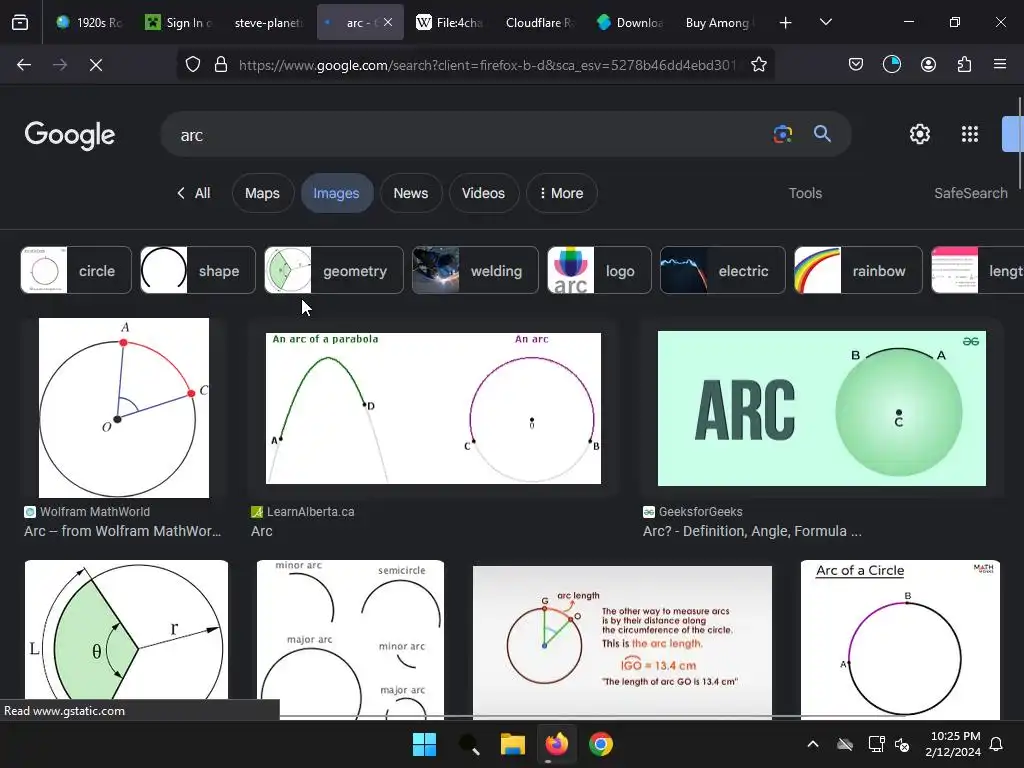Viewport: 1024px width, 768px height.
Task: Open muted volume tray icon
Action: [902, 744]
